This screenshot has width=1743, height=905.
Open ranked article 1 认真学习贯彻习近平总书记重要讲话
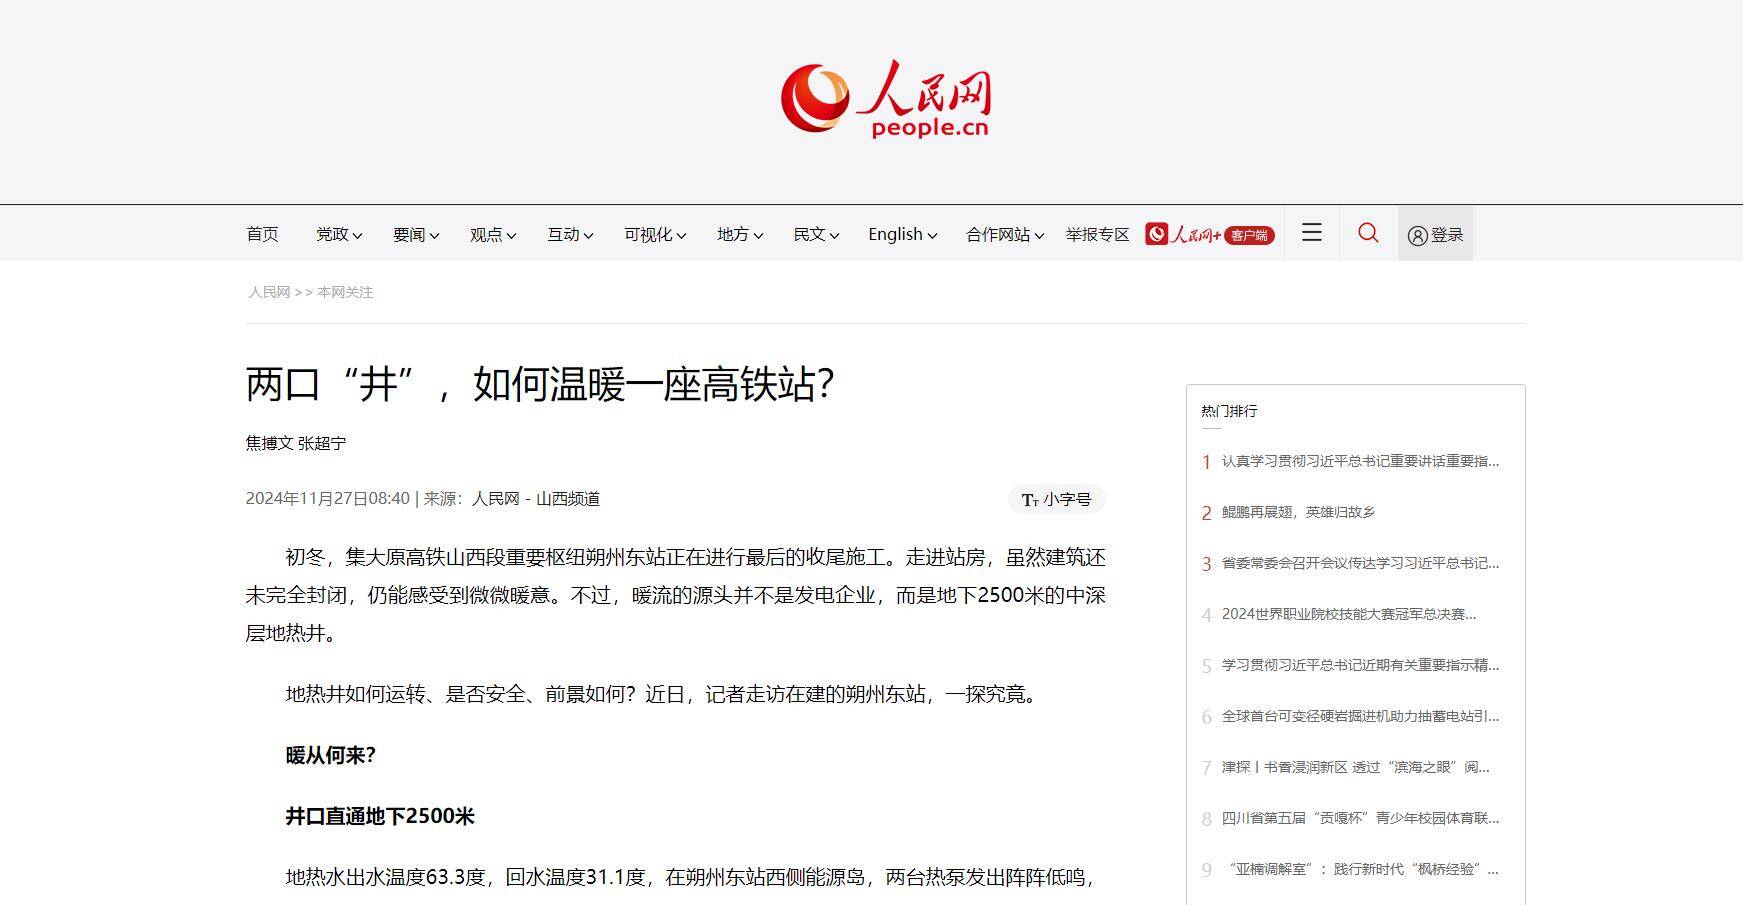pos(1360,461)
